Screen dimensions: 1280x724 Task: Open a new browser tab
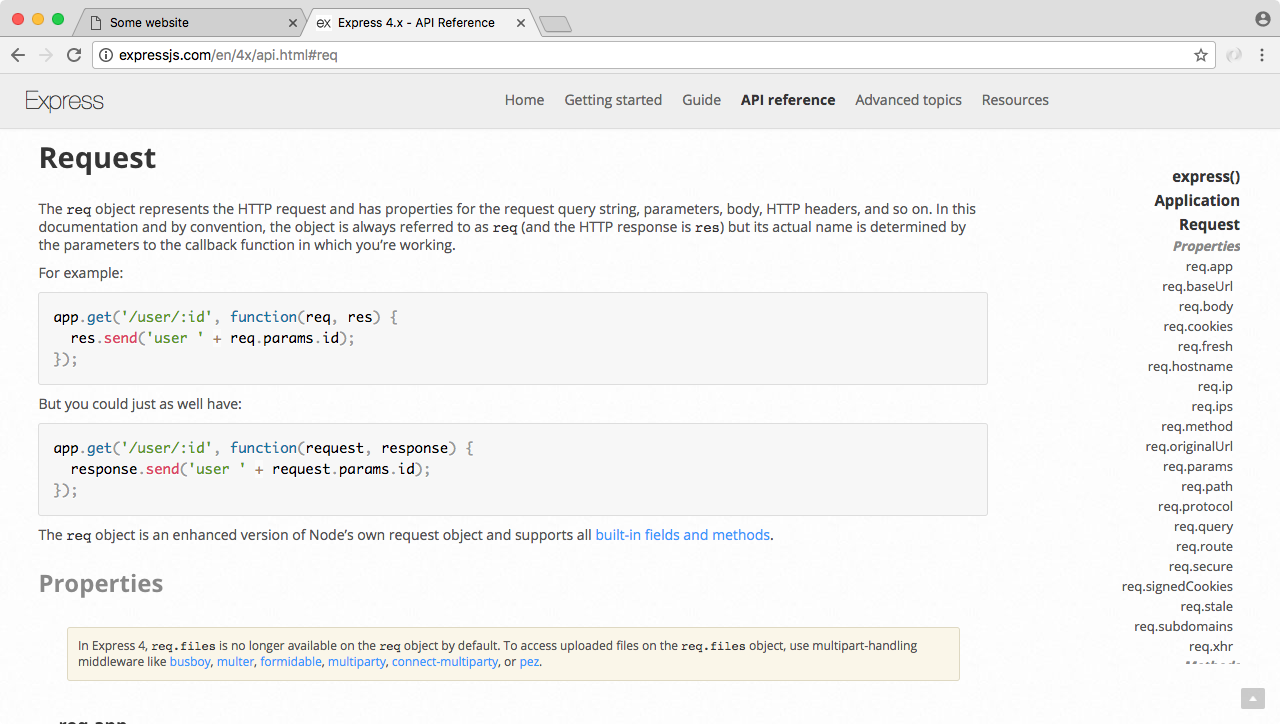pyautogui.click(x=555, y=24)
